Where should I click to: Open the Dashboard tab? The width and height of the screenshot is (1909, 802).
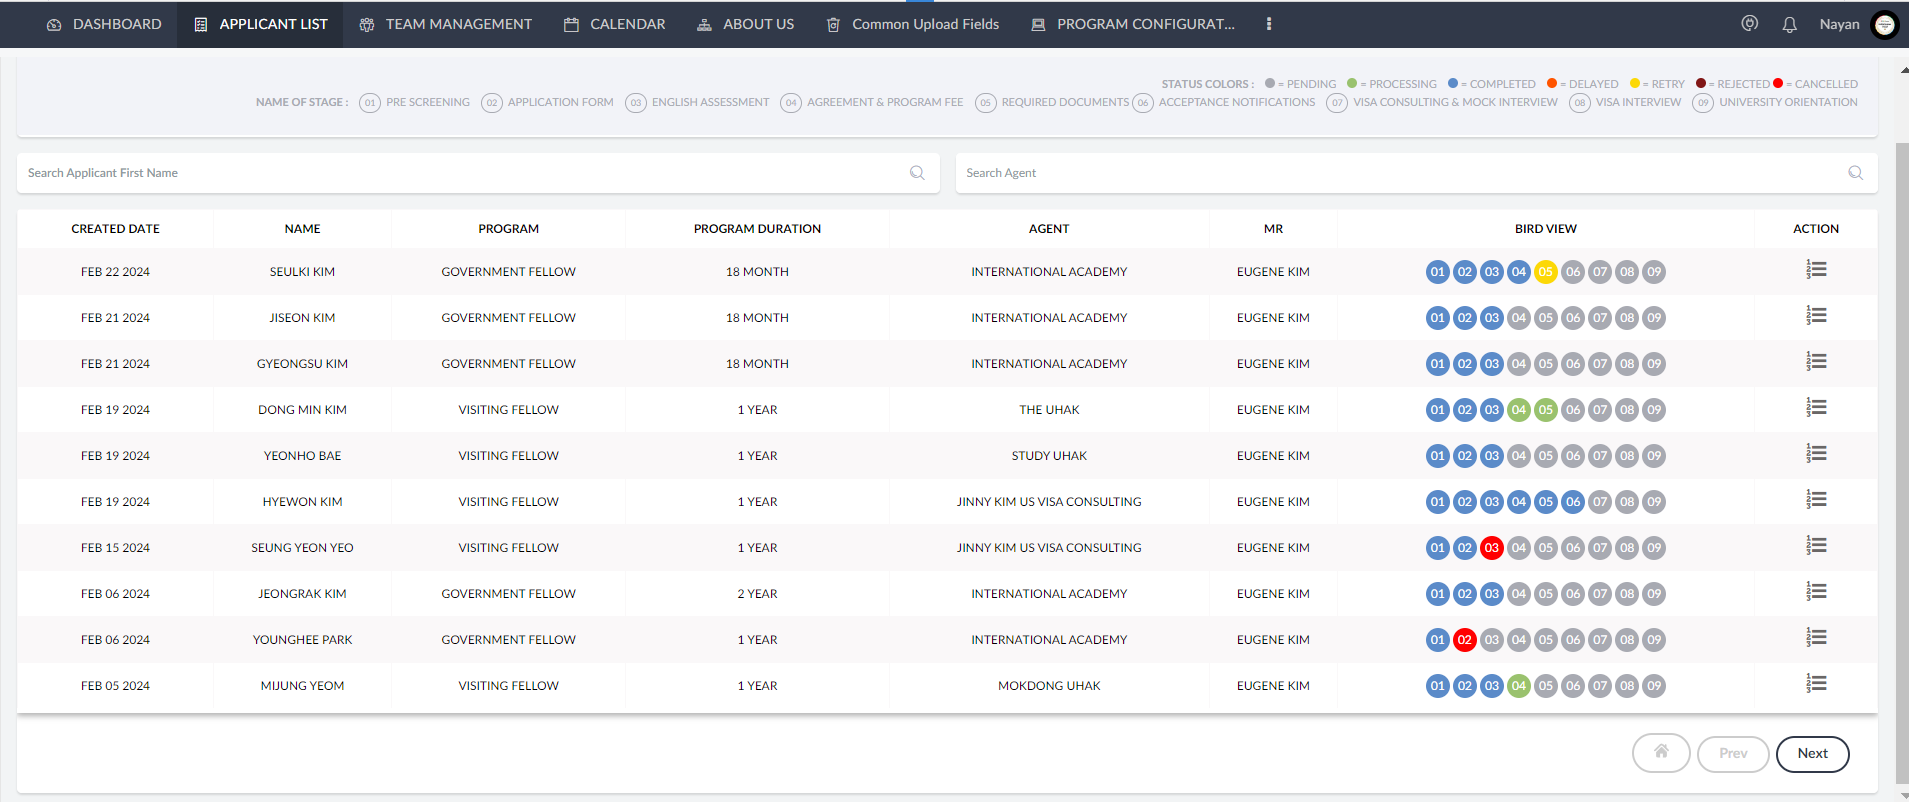click(104, 24)
